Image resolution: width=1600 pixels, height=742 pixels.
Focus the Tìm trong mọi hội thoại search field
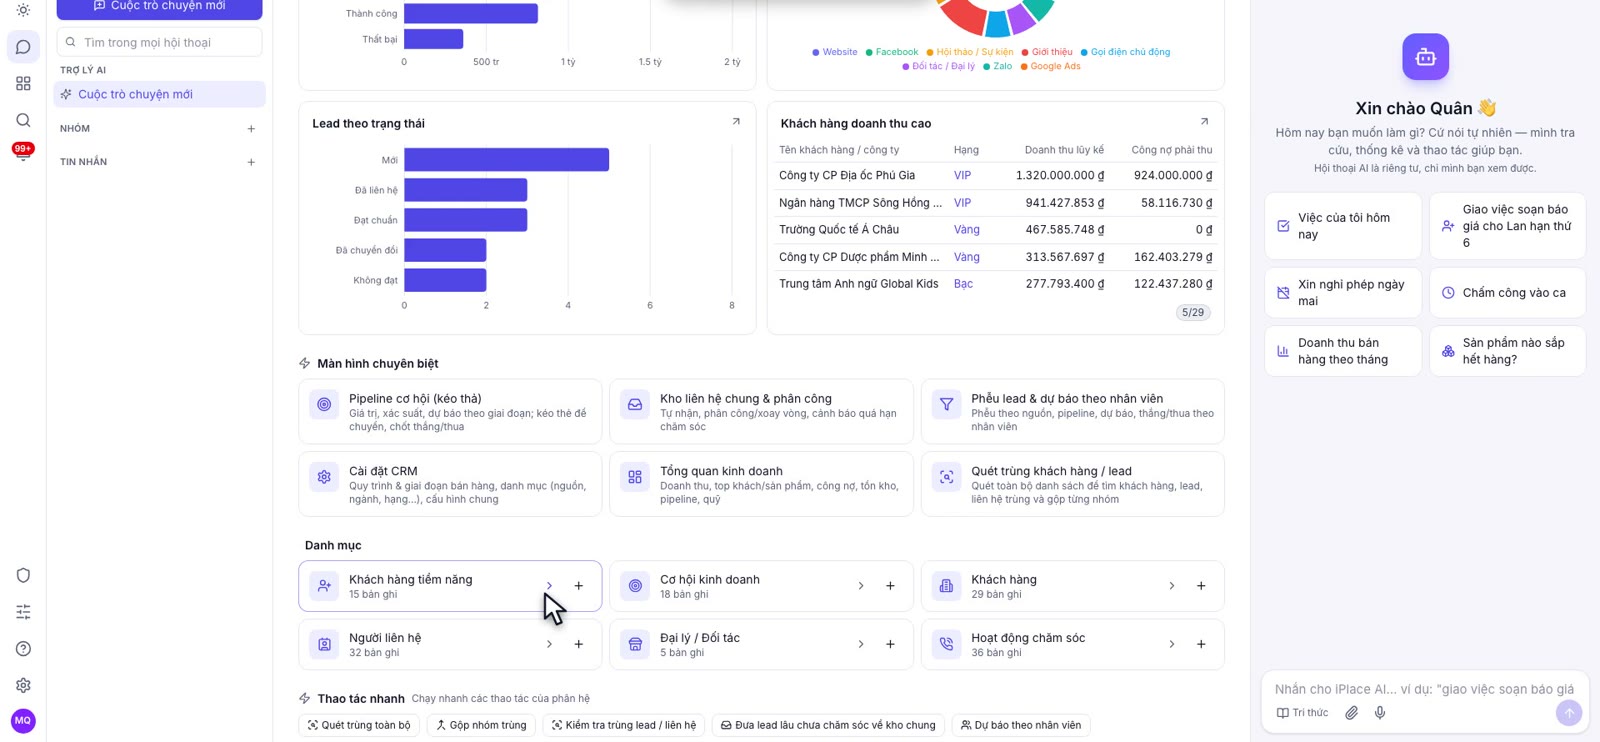(x=160, y=42)
